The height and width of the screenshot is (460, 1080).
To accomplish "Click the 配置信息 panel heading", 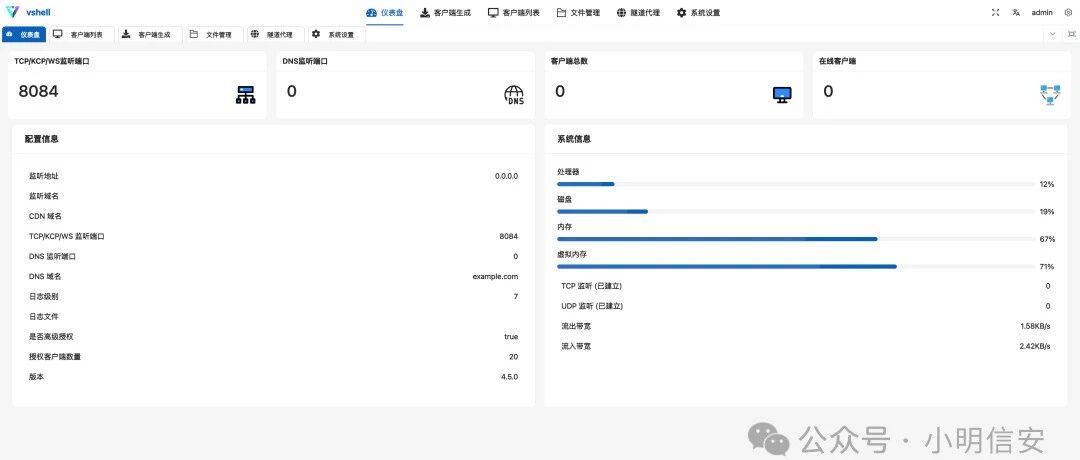I will pos(41,139).
